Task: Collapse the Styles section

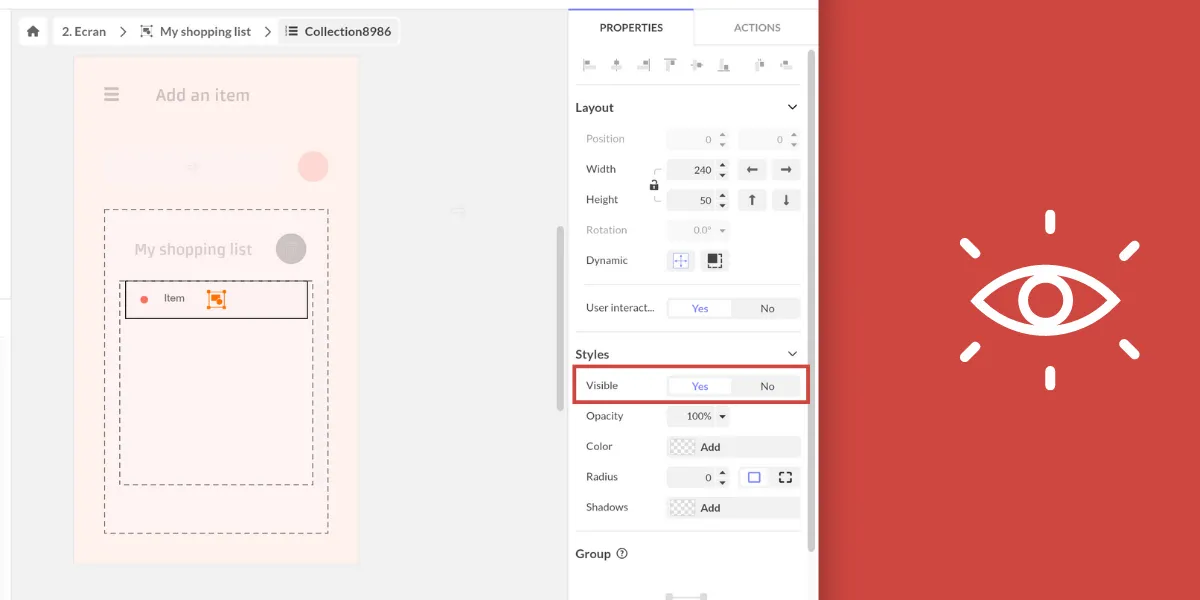Action: [792, 354]
